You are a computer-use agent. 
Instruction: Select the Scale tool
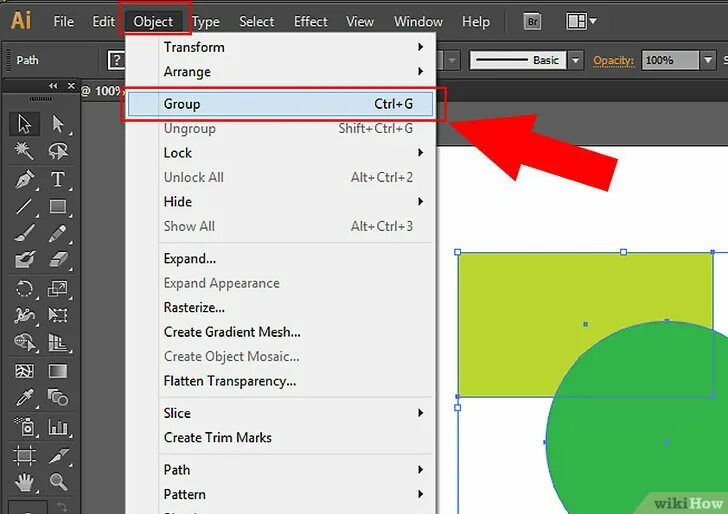[x=58, y=288]
